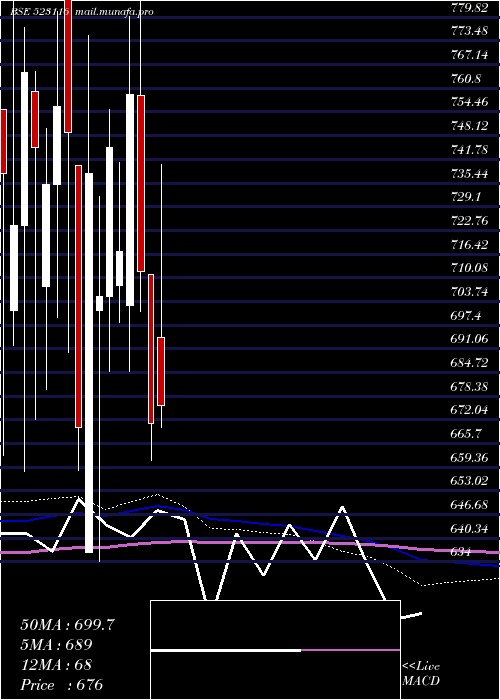
Task: Click the 741.78 price axis label
Action: click(x=469, y=150)
